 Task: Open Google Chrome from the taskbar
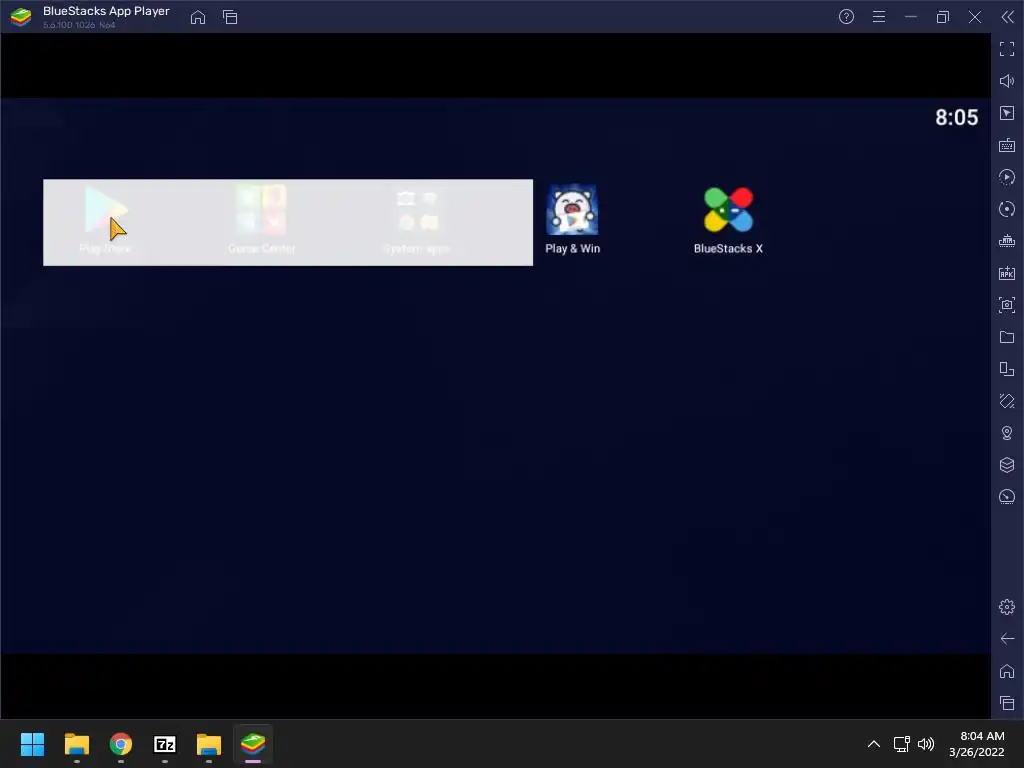pos(121,744)
